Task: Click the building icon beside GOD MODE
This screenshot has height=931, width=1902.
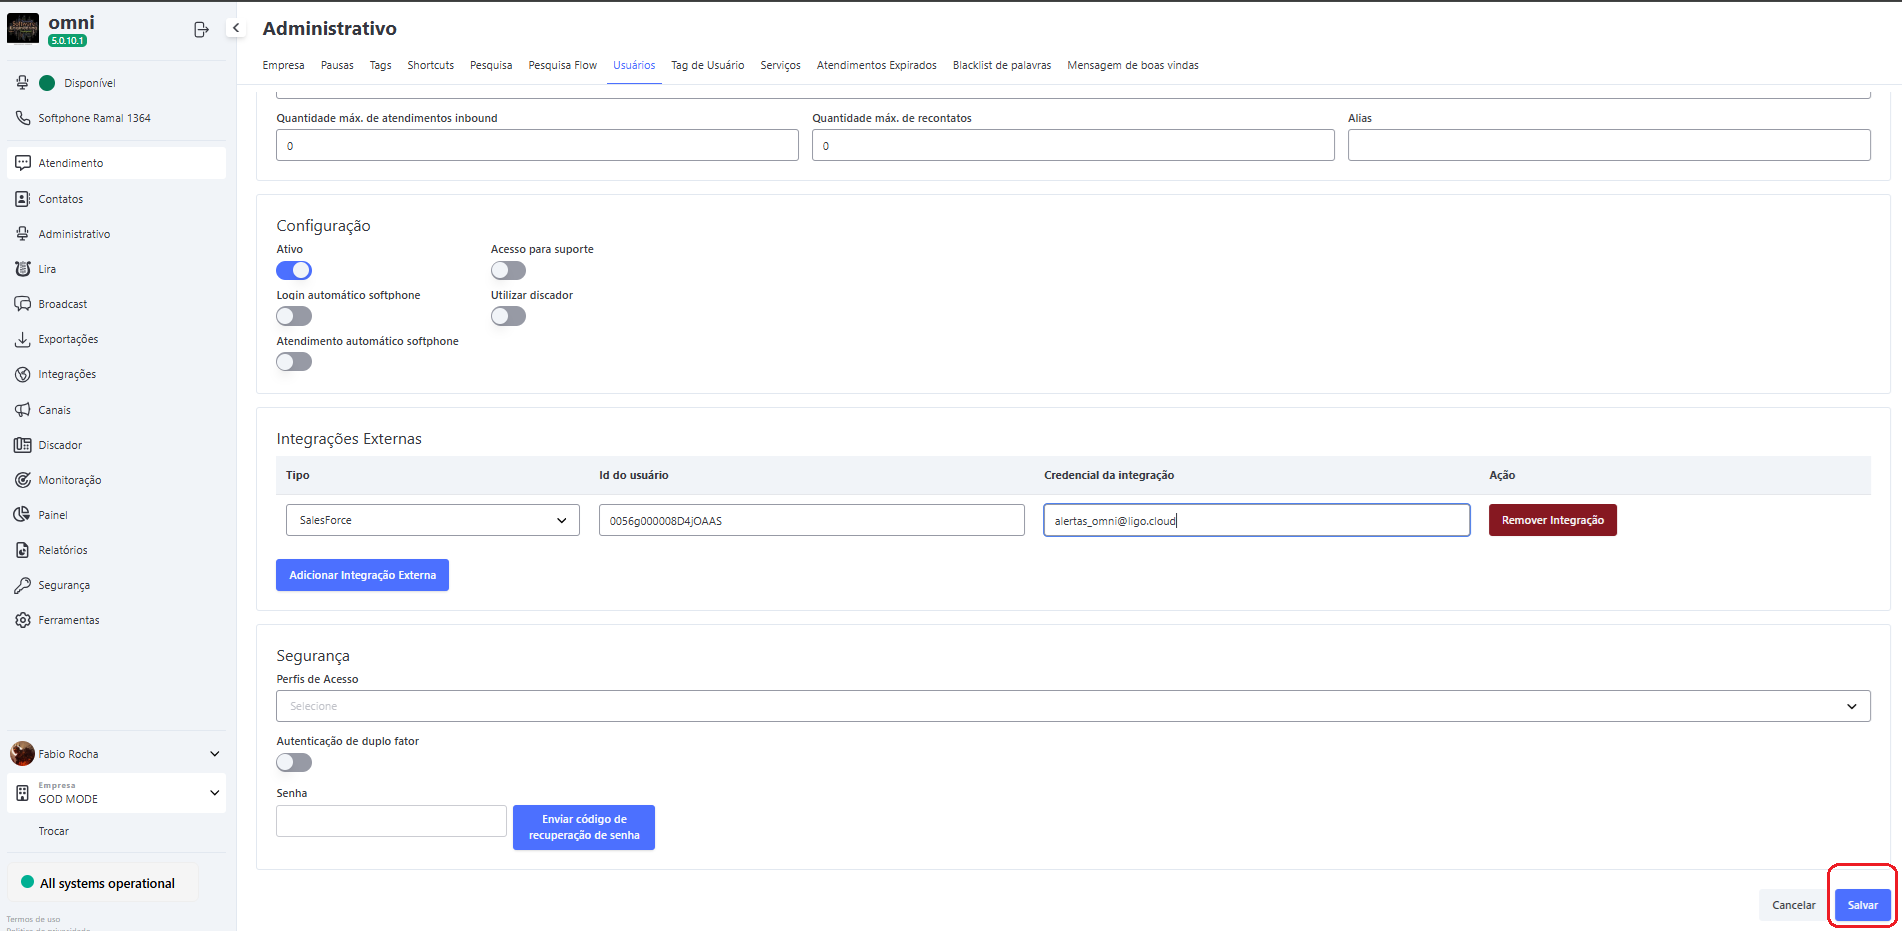Action: click(22, 793)
